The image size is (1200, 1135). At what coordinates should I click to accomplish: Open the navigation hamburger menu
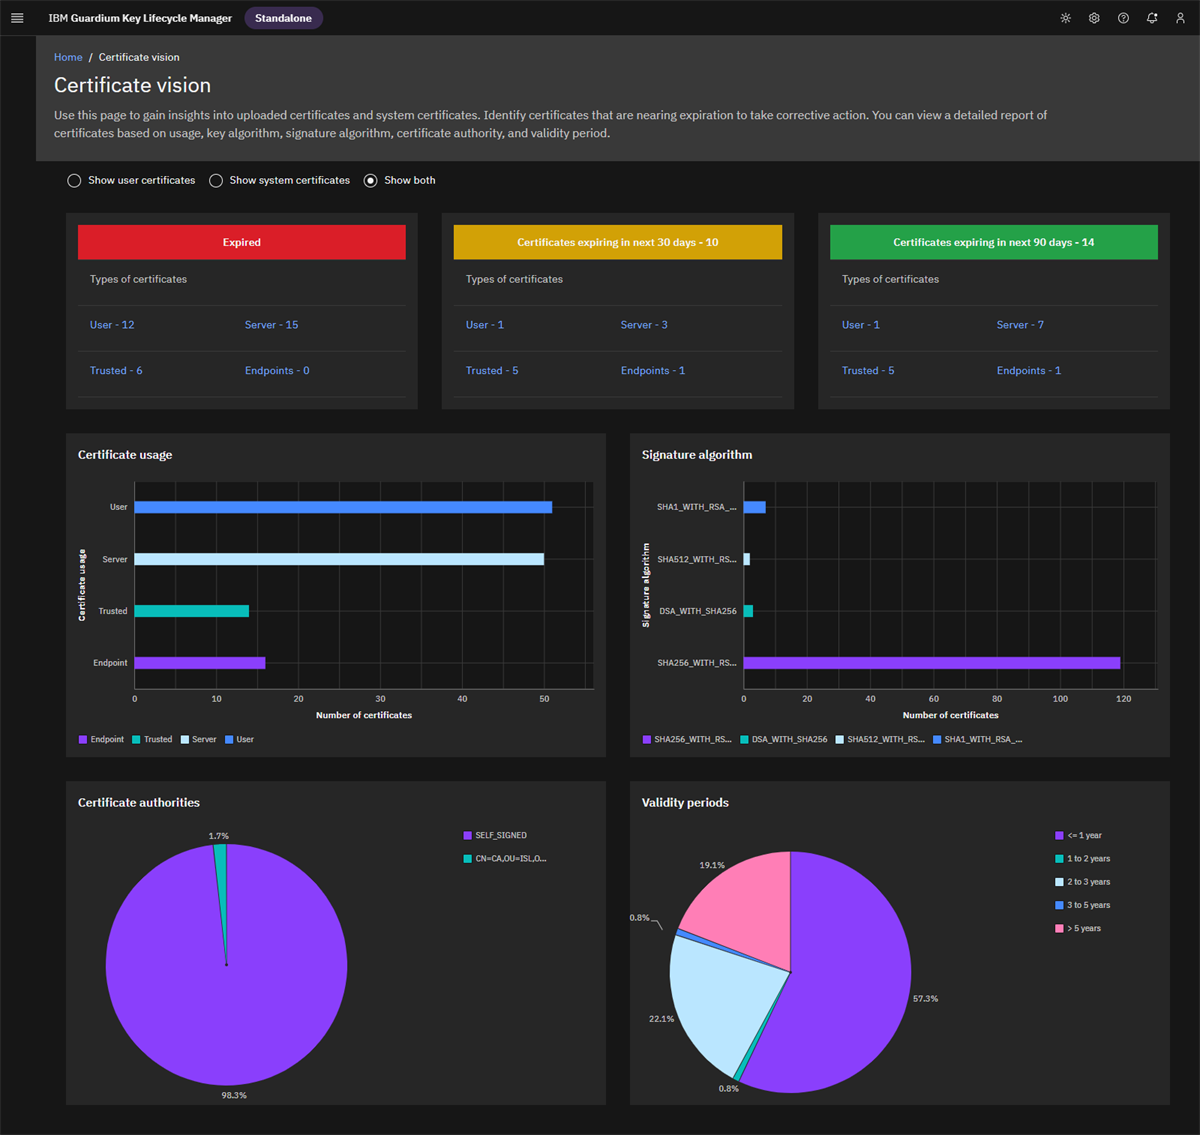17,17
